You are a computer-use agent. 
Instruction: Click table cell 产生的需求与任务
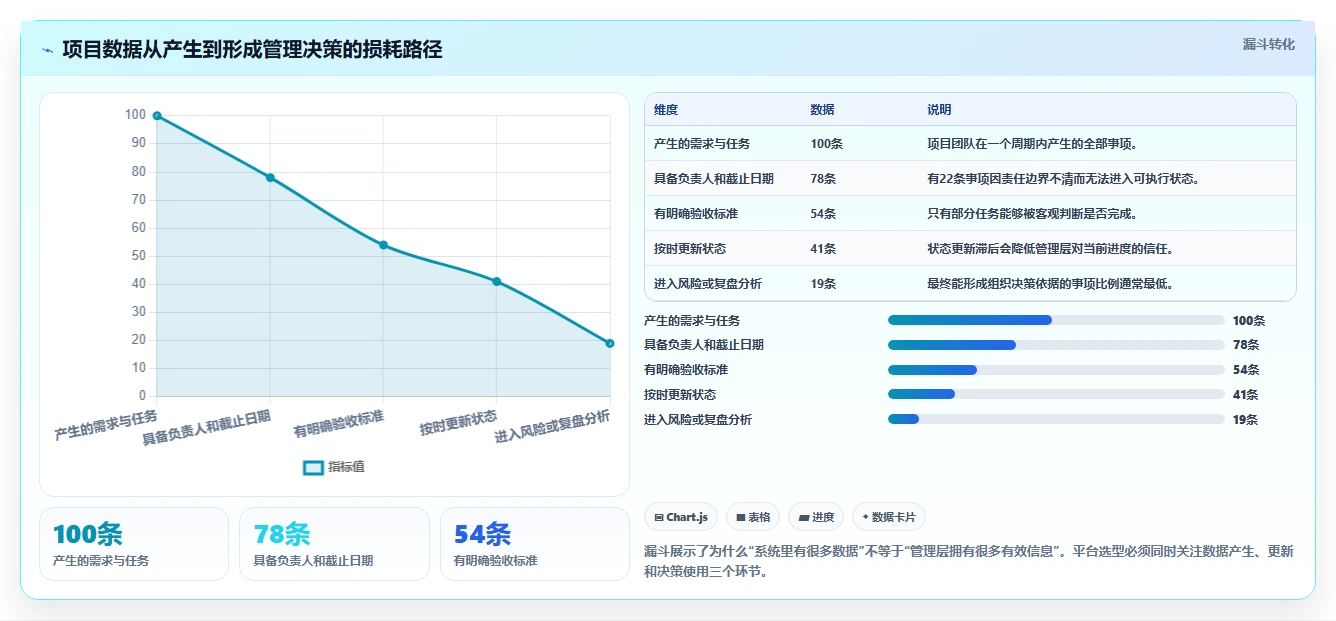(702, 144)
